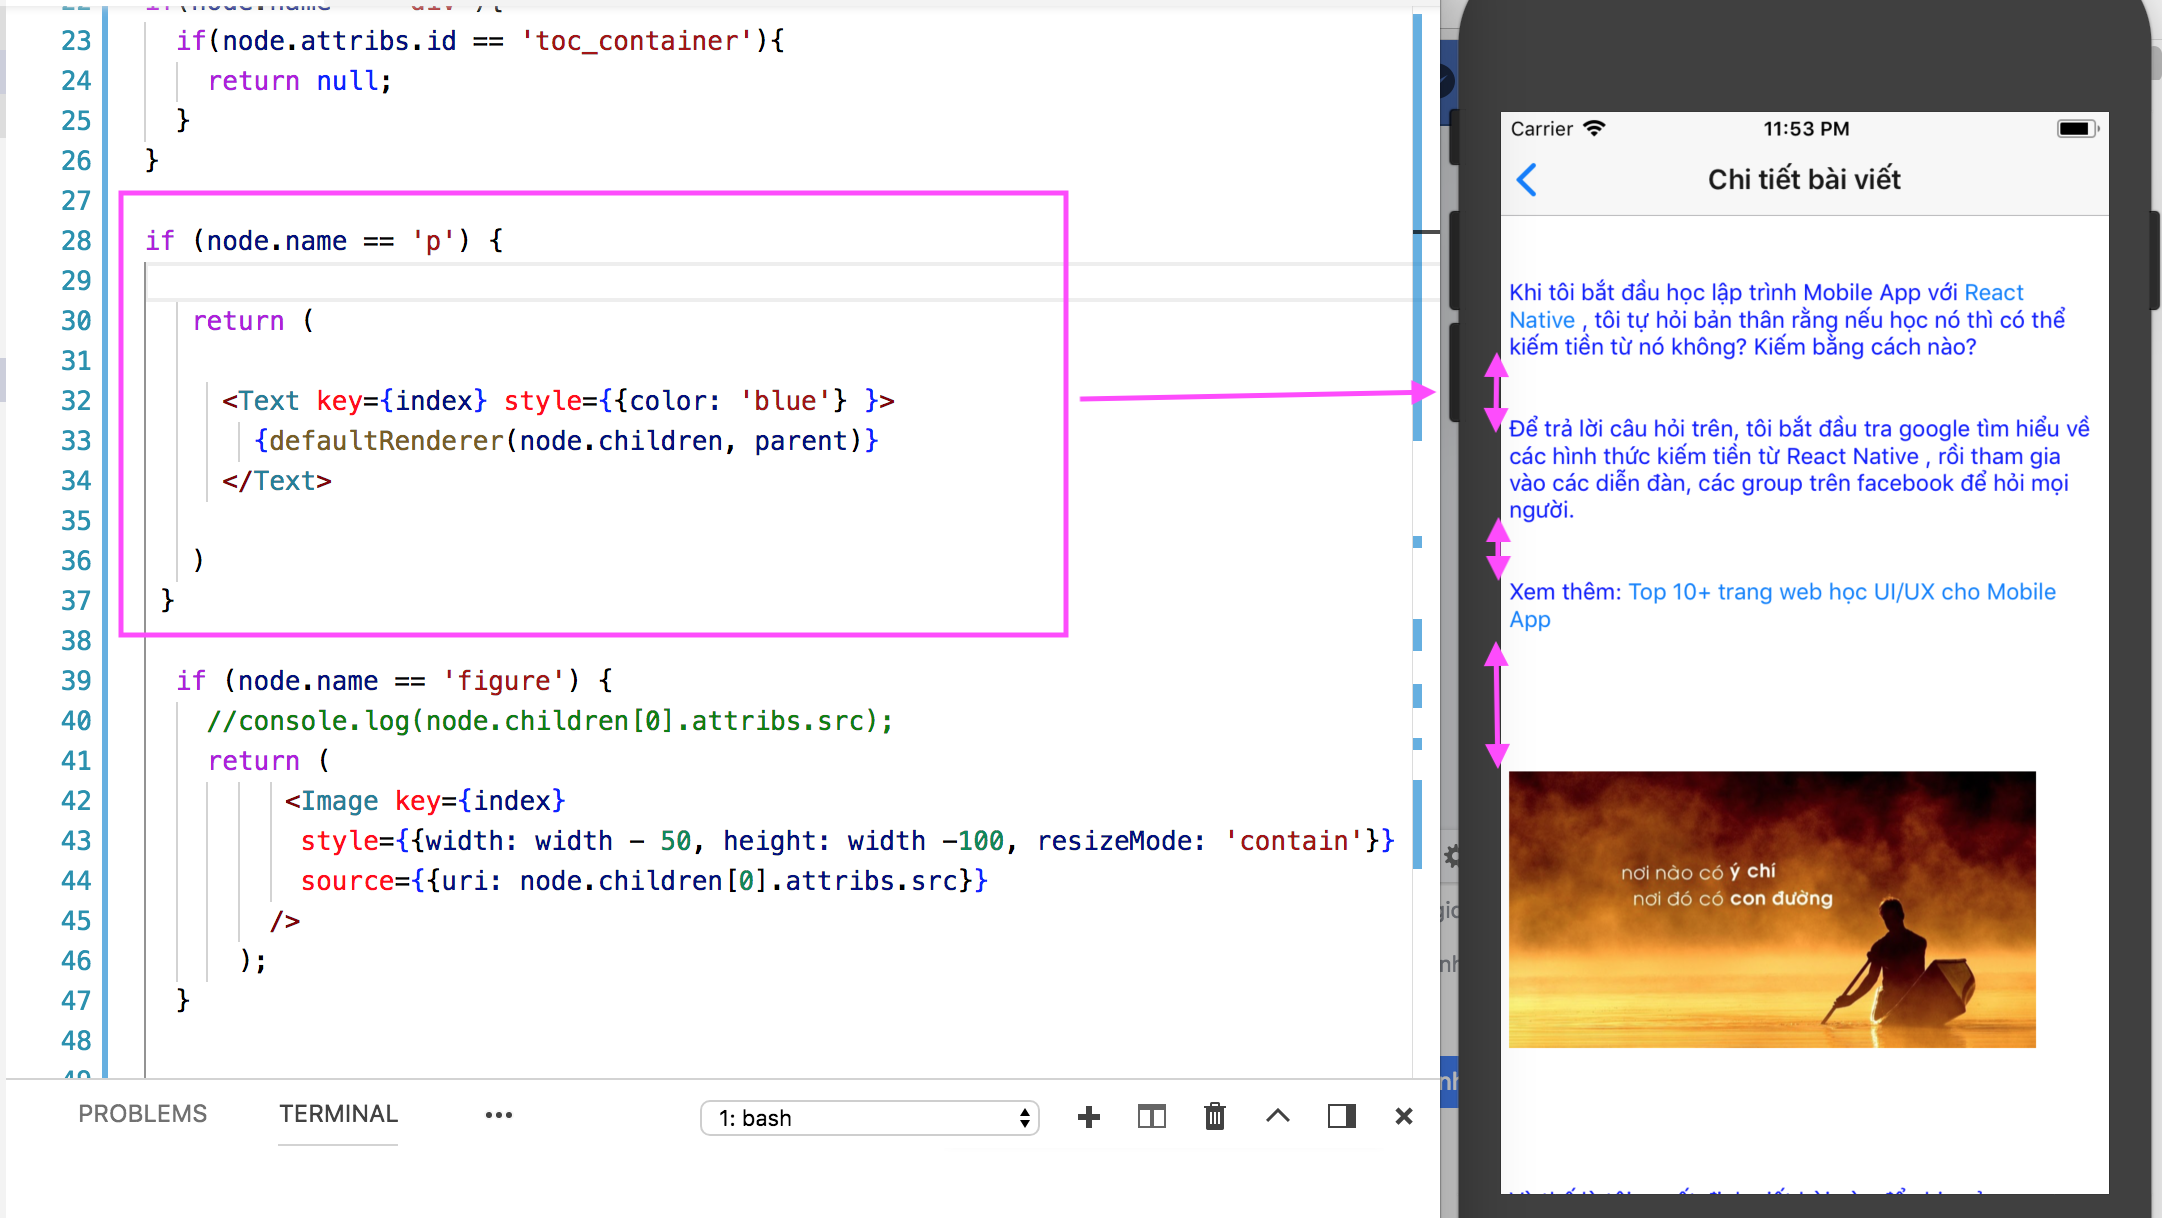Click 'Chi tiết bài viết' header title
Screen dimensions: 2162x1218
pos(1804,180)
